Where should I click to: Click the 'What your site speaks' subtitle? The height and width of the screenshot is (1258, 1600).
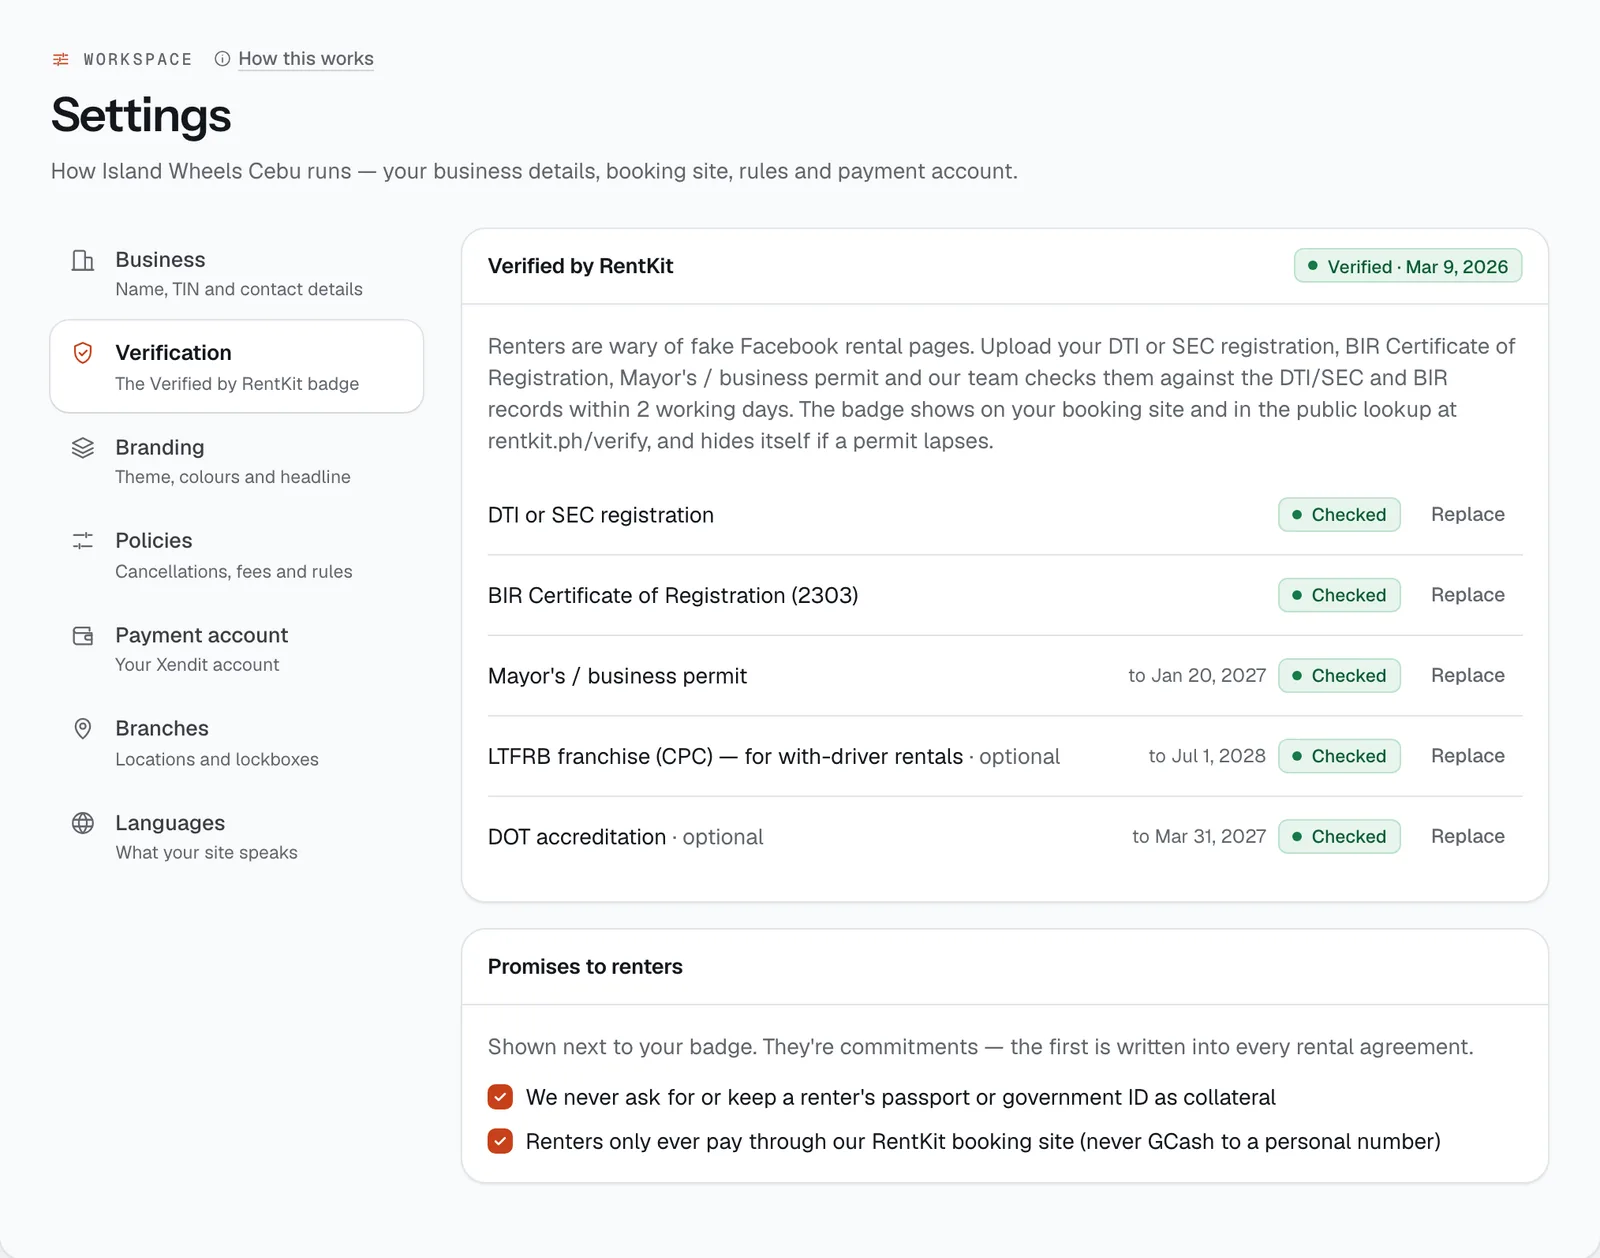click(x=206, y=853)
